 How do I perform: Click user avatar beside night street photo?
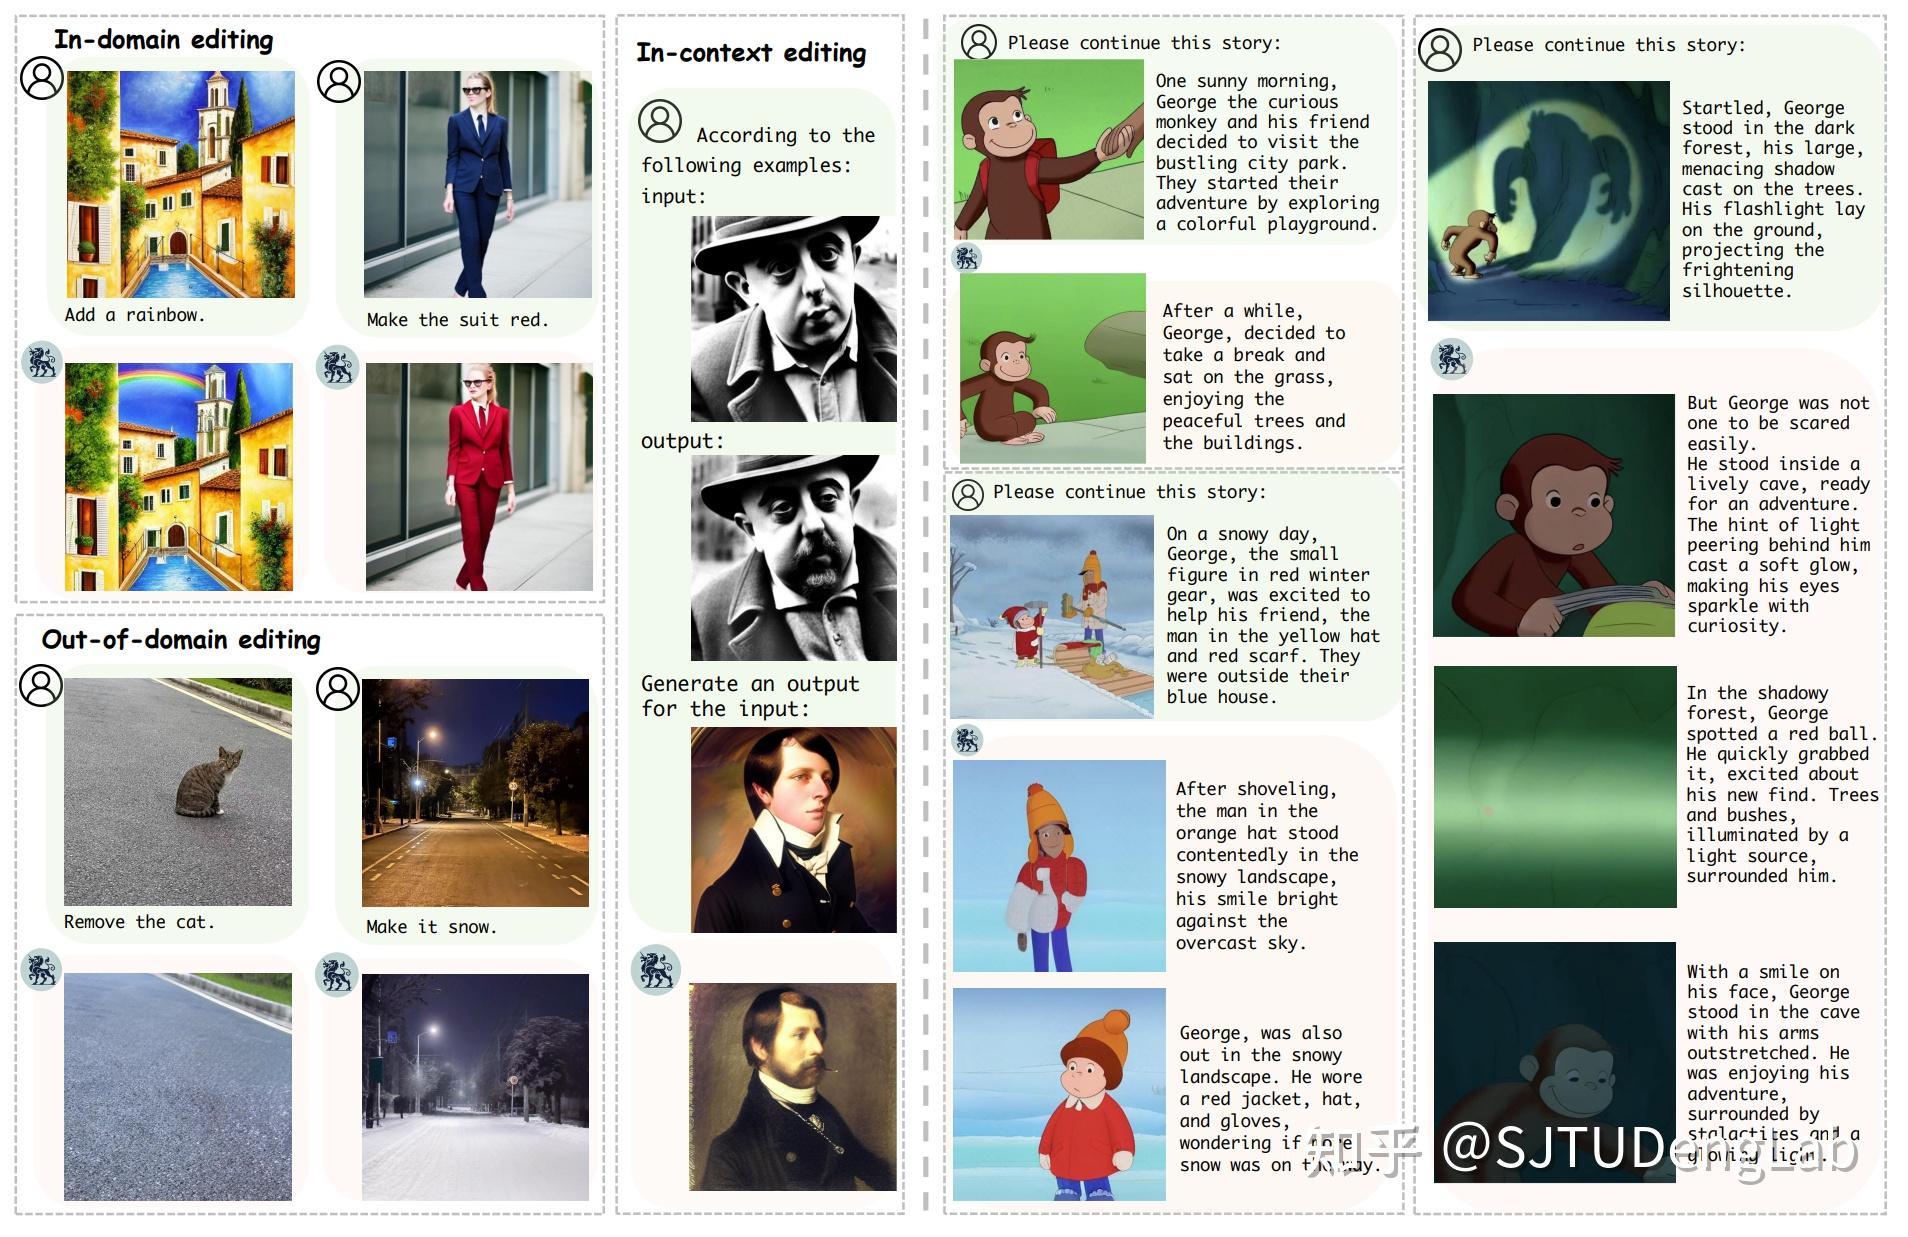(x=338, y=689)
